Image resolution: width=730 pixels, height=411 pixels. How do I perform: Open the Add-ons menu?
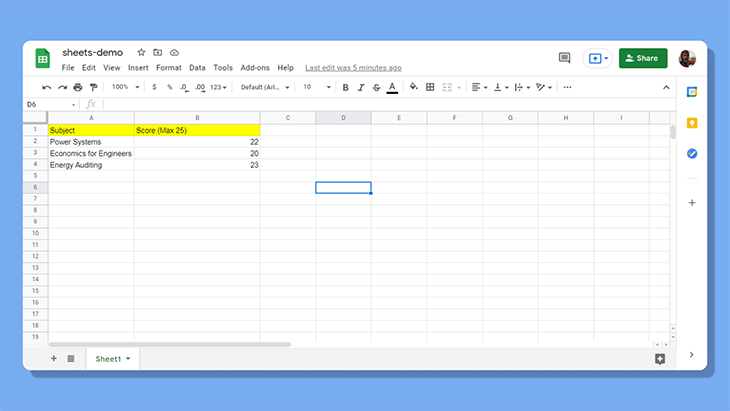point(255,67)
